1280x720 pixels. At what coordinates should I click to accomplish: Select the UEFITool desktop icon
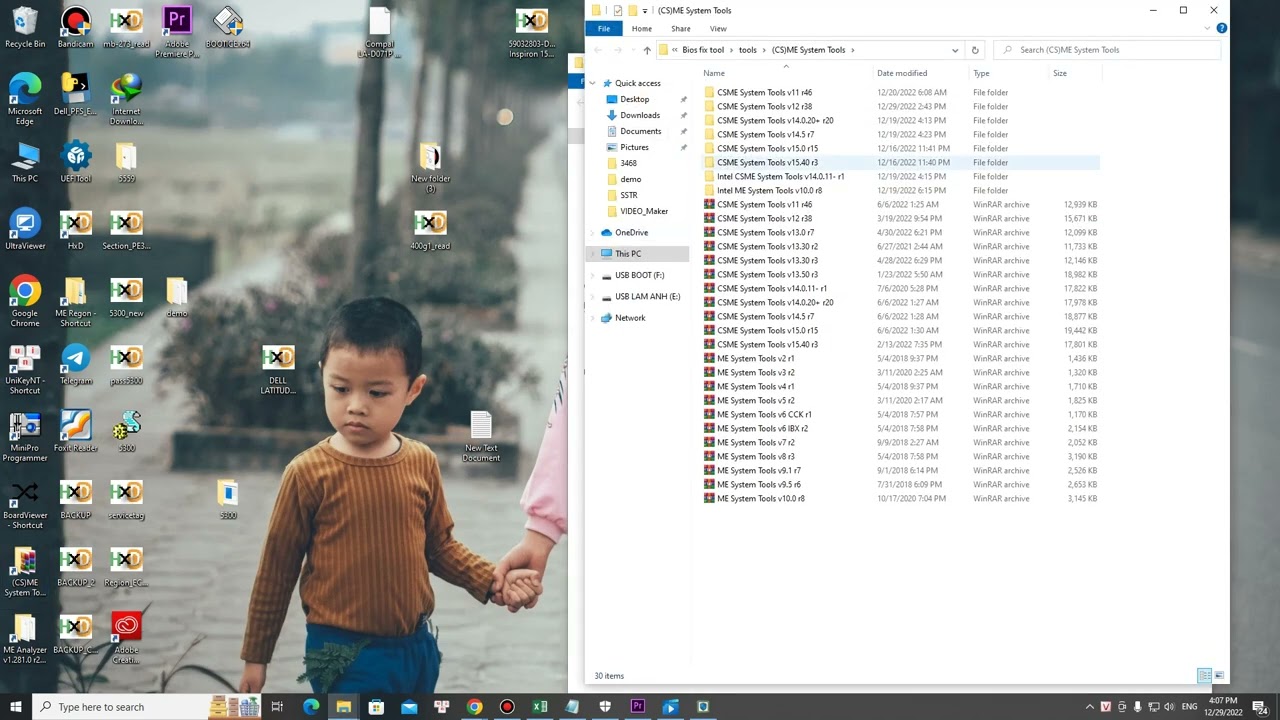coord(75,162)
